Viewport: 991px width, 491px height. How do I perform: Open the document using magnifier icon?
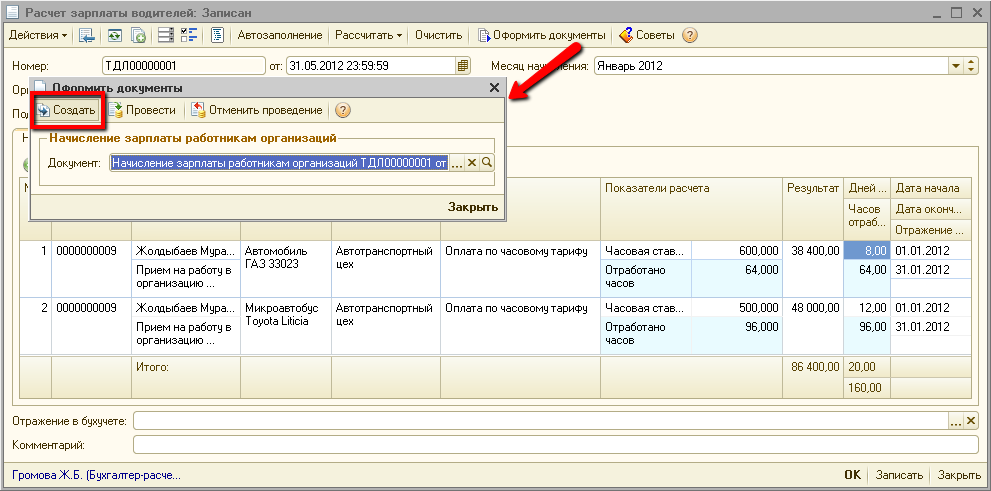pyautogui.click(x=487, y=162)
